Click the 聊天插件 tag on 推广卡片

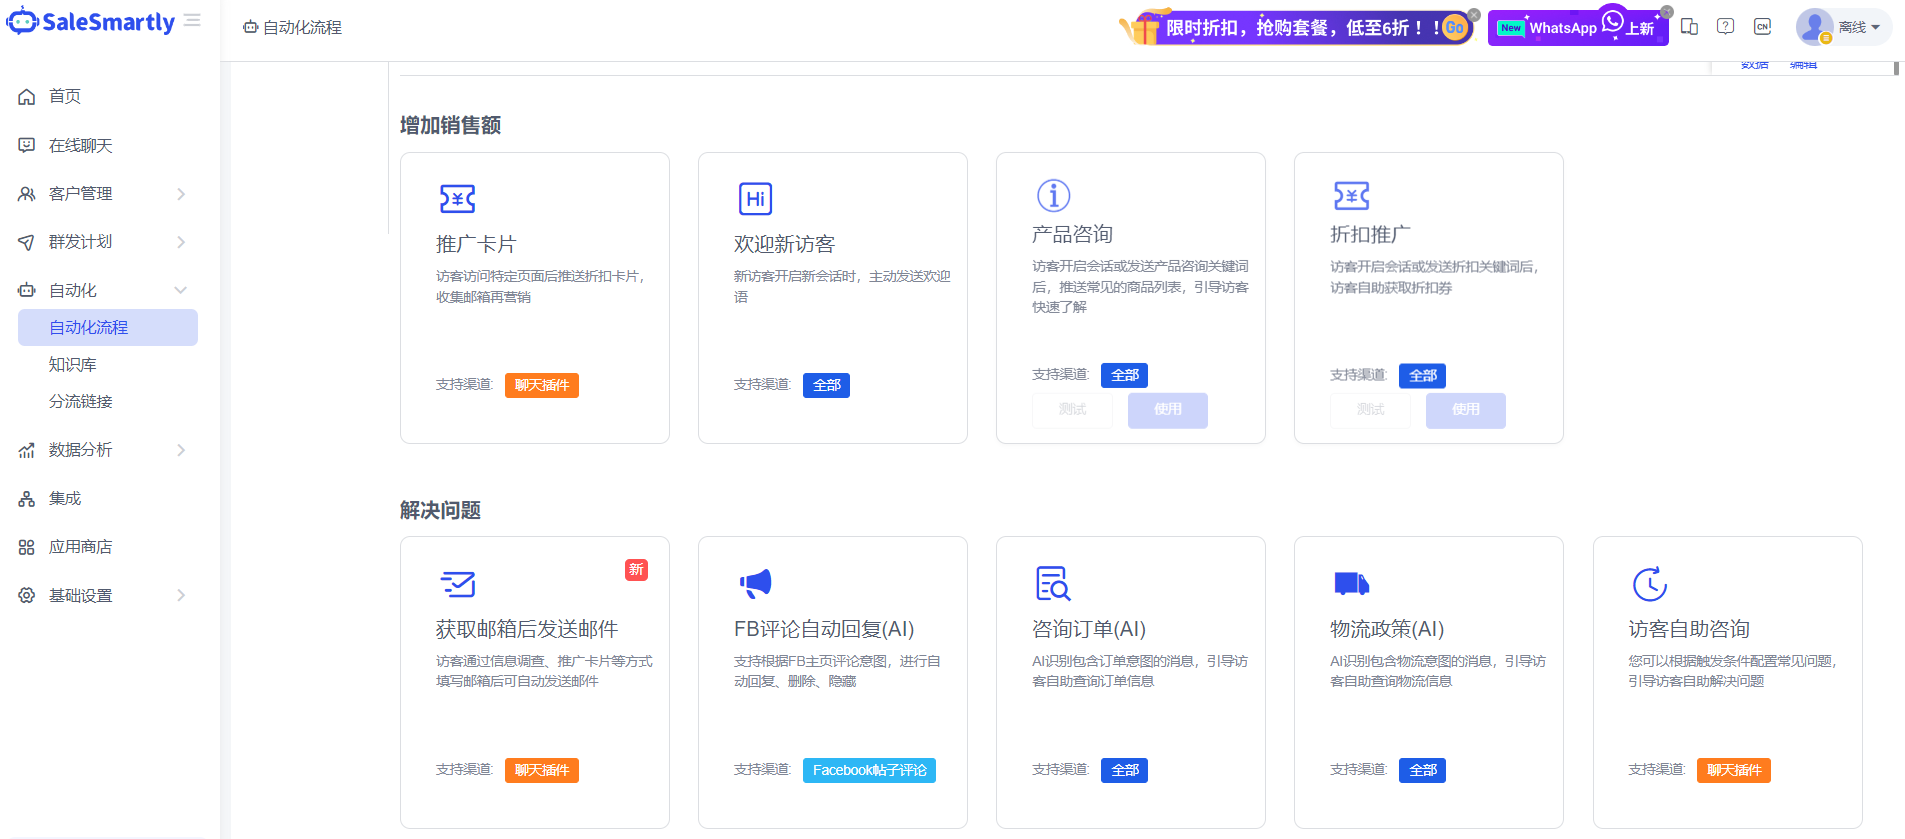tap(542, 385)
